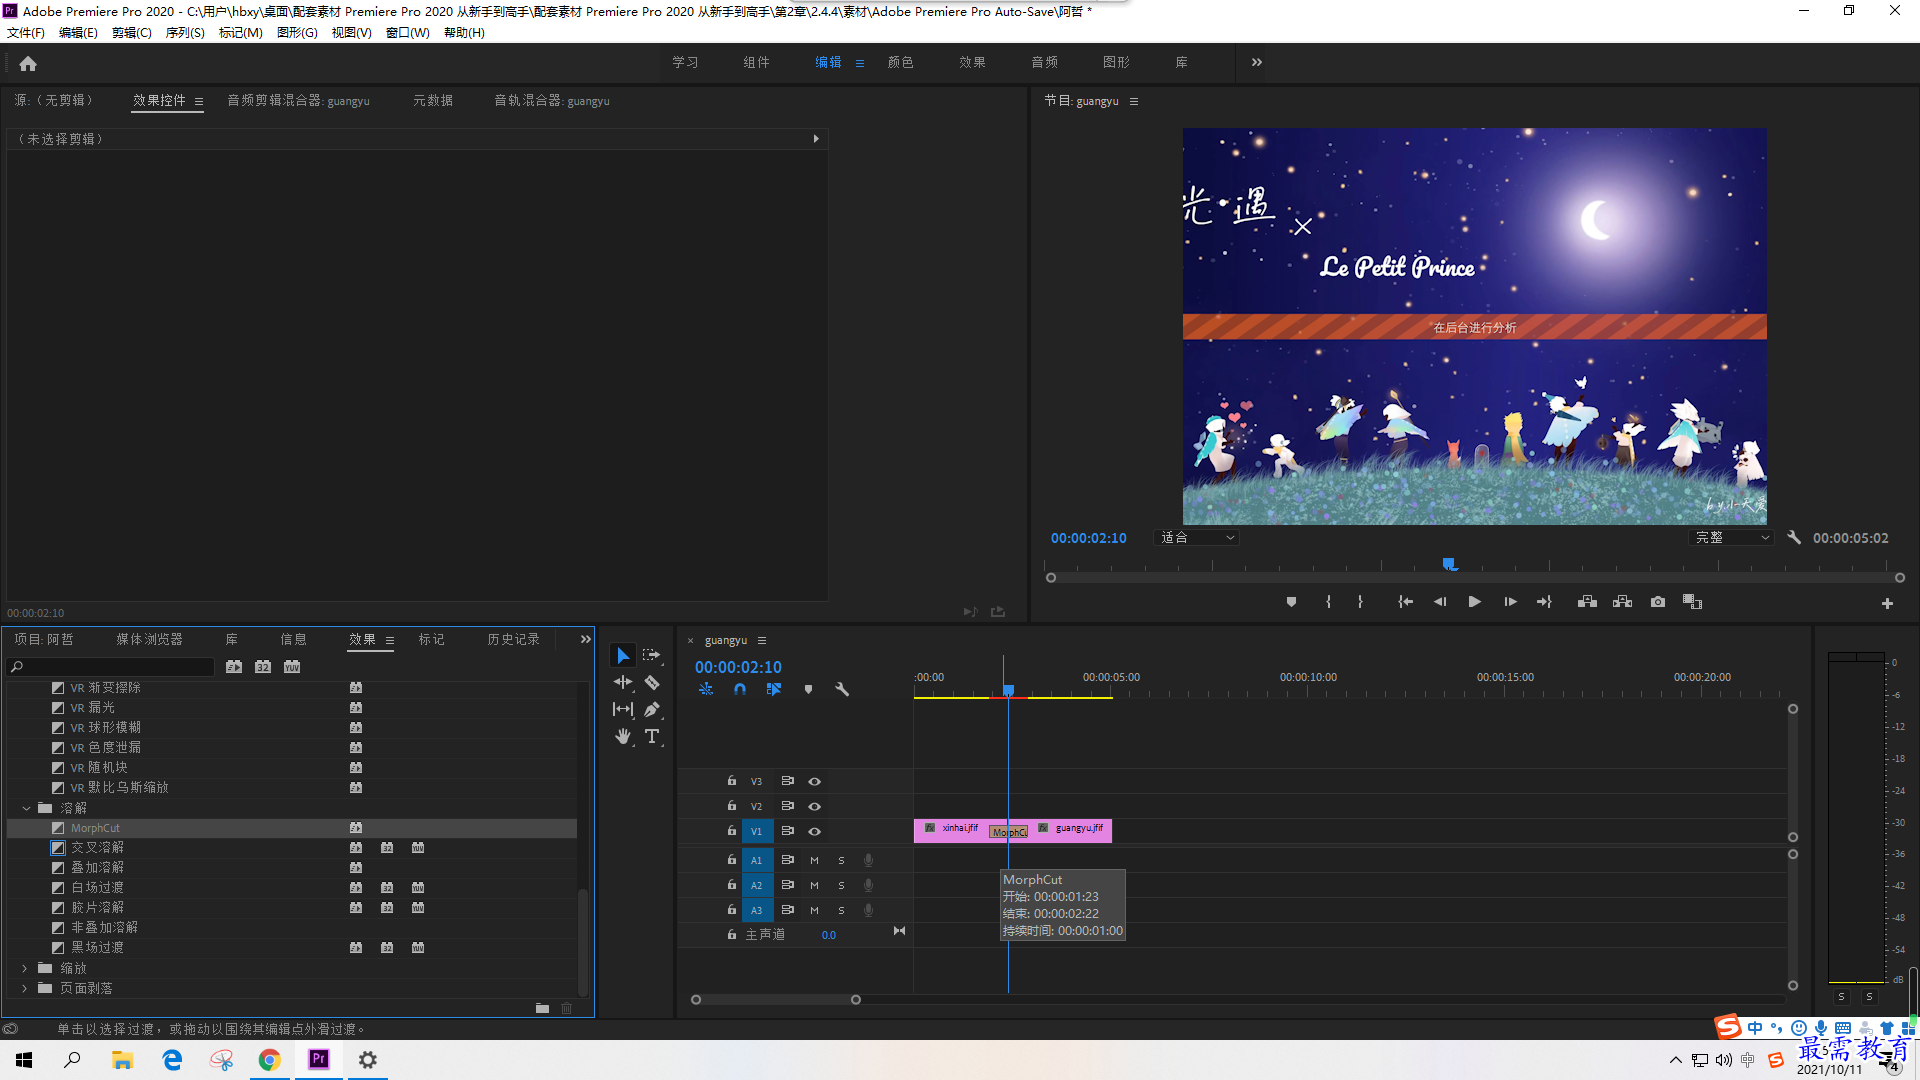Toggle Snap in timeline
This screenshot has height=1080, width=1920.
pos(740,689)
